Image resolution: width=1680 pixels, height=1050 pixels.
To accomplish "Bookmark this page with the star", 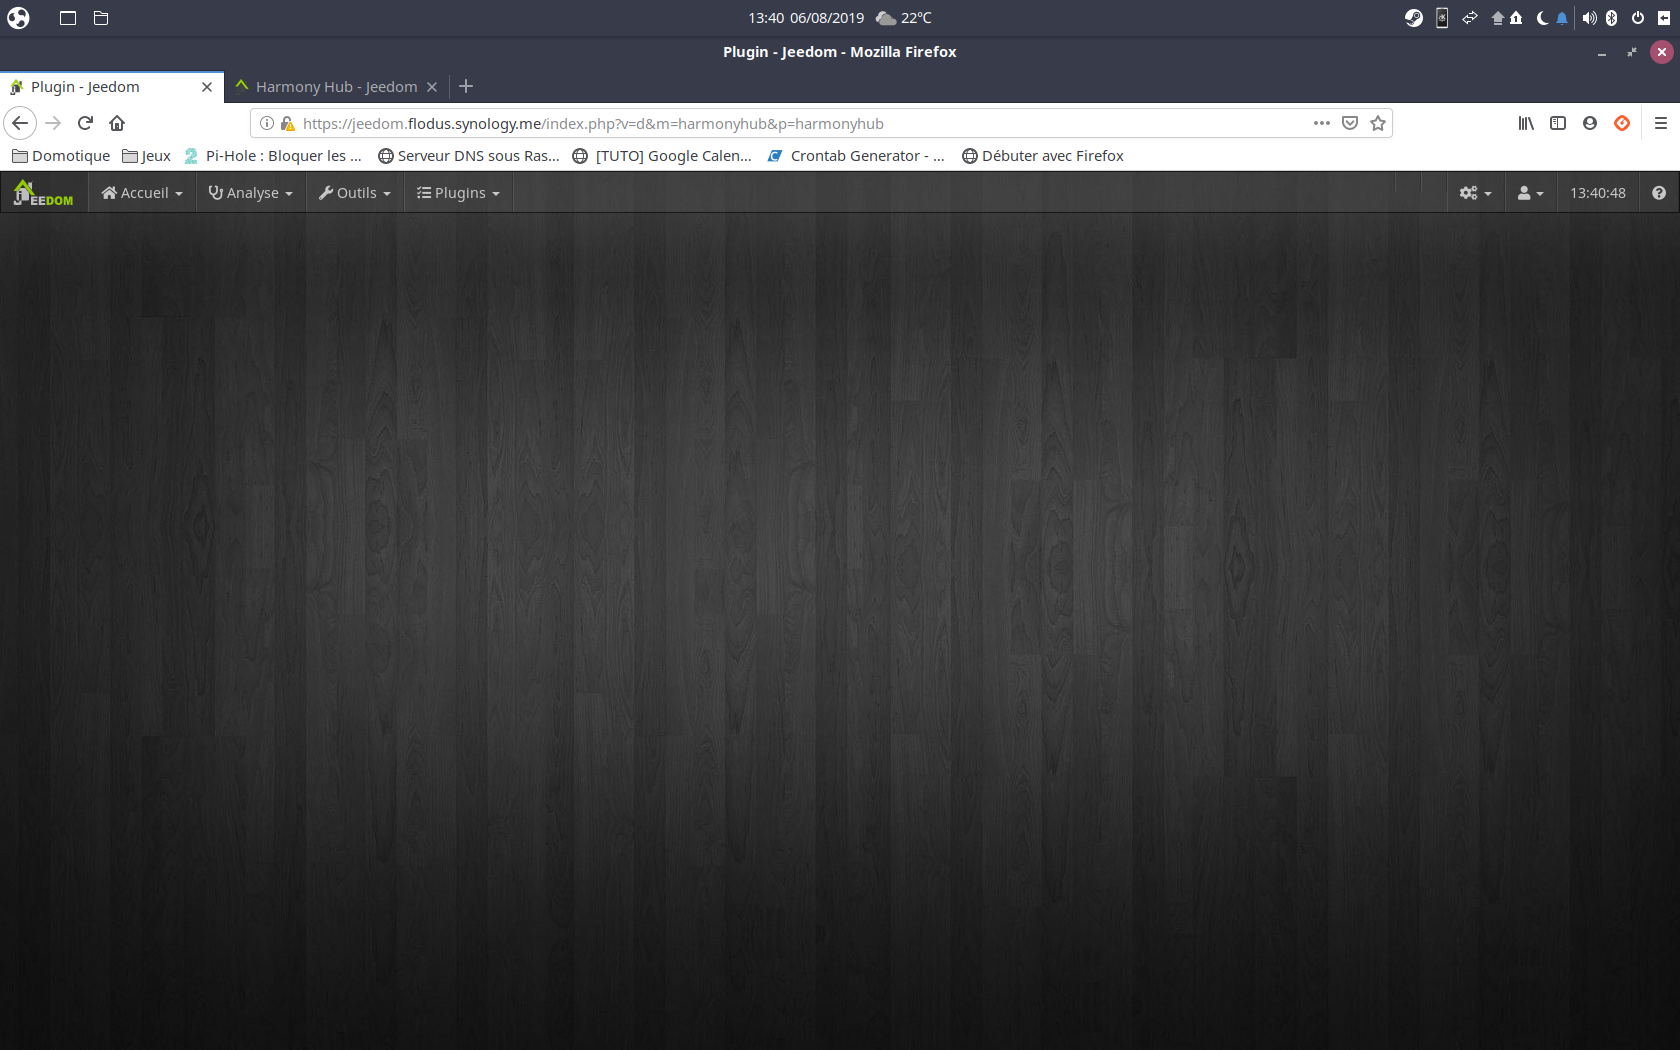I will (1378, 123).
